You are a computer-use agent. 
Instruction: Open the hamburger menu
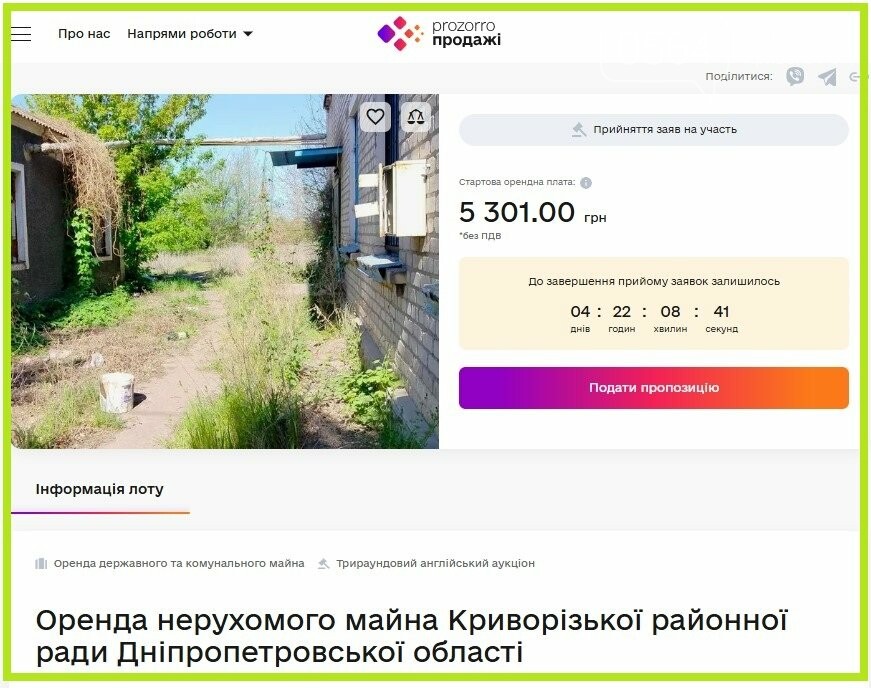(21, 34)
